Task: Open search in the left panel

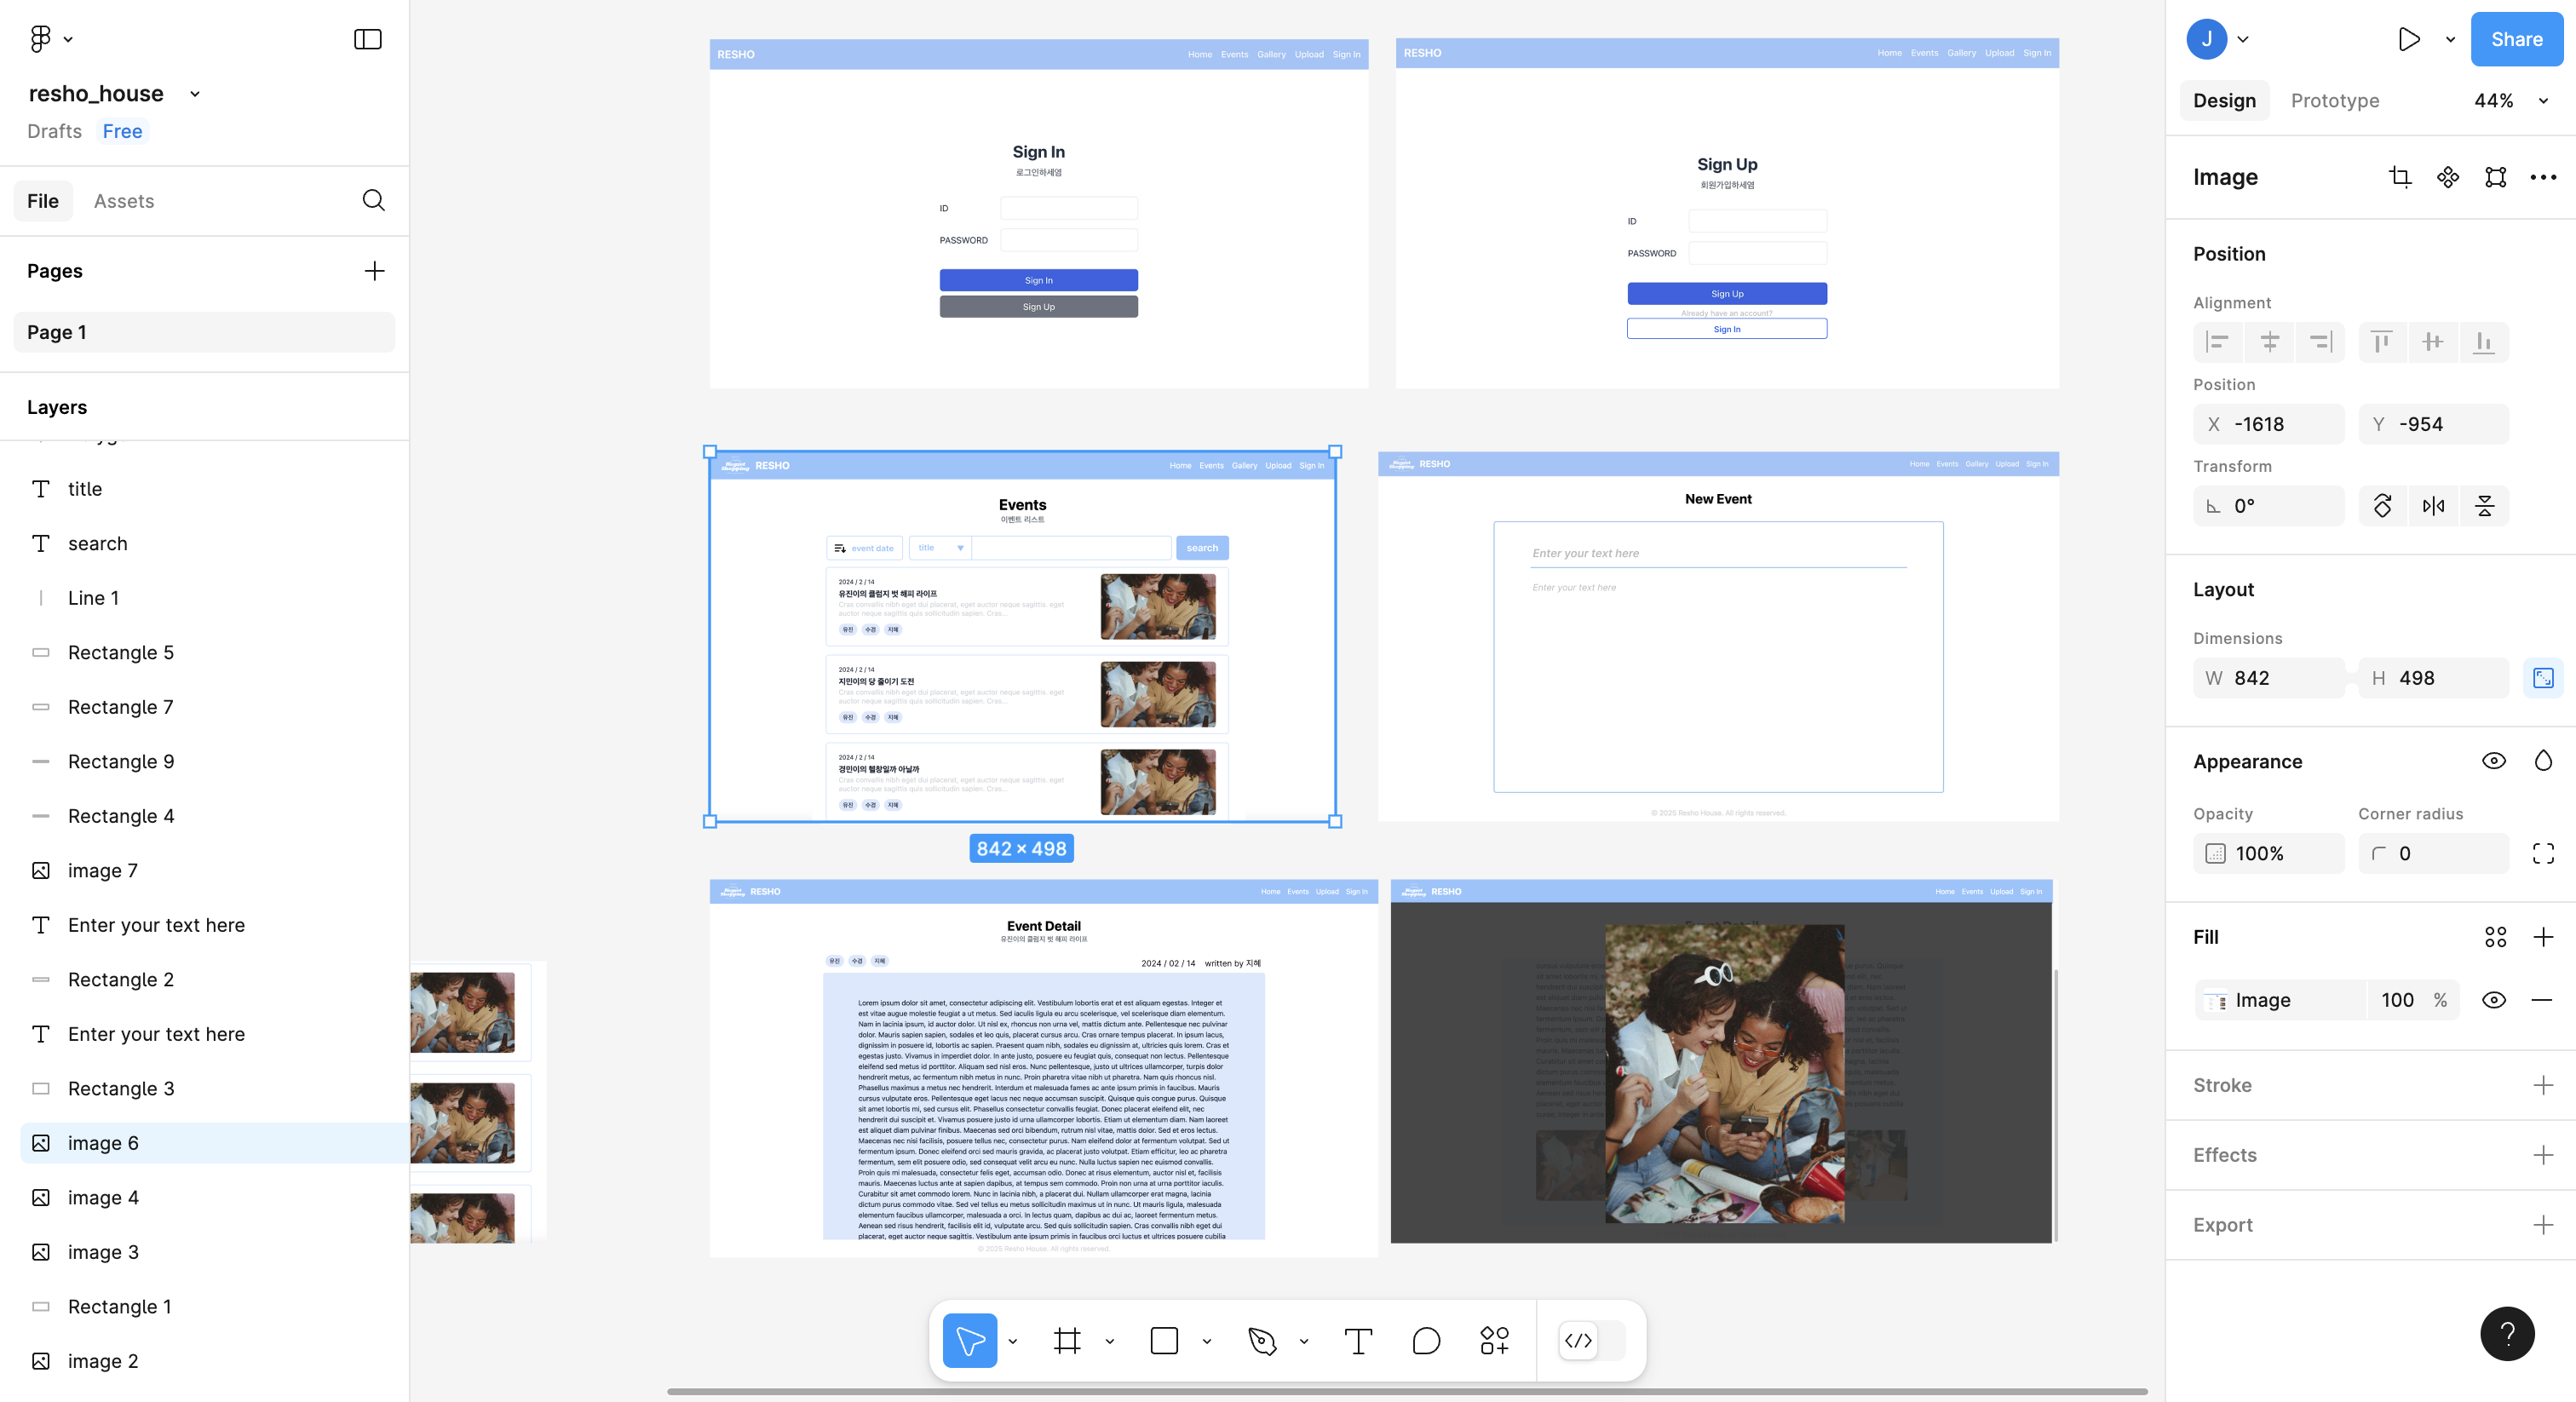Action: click(x=373, y=201)
